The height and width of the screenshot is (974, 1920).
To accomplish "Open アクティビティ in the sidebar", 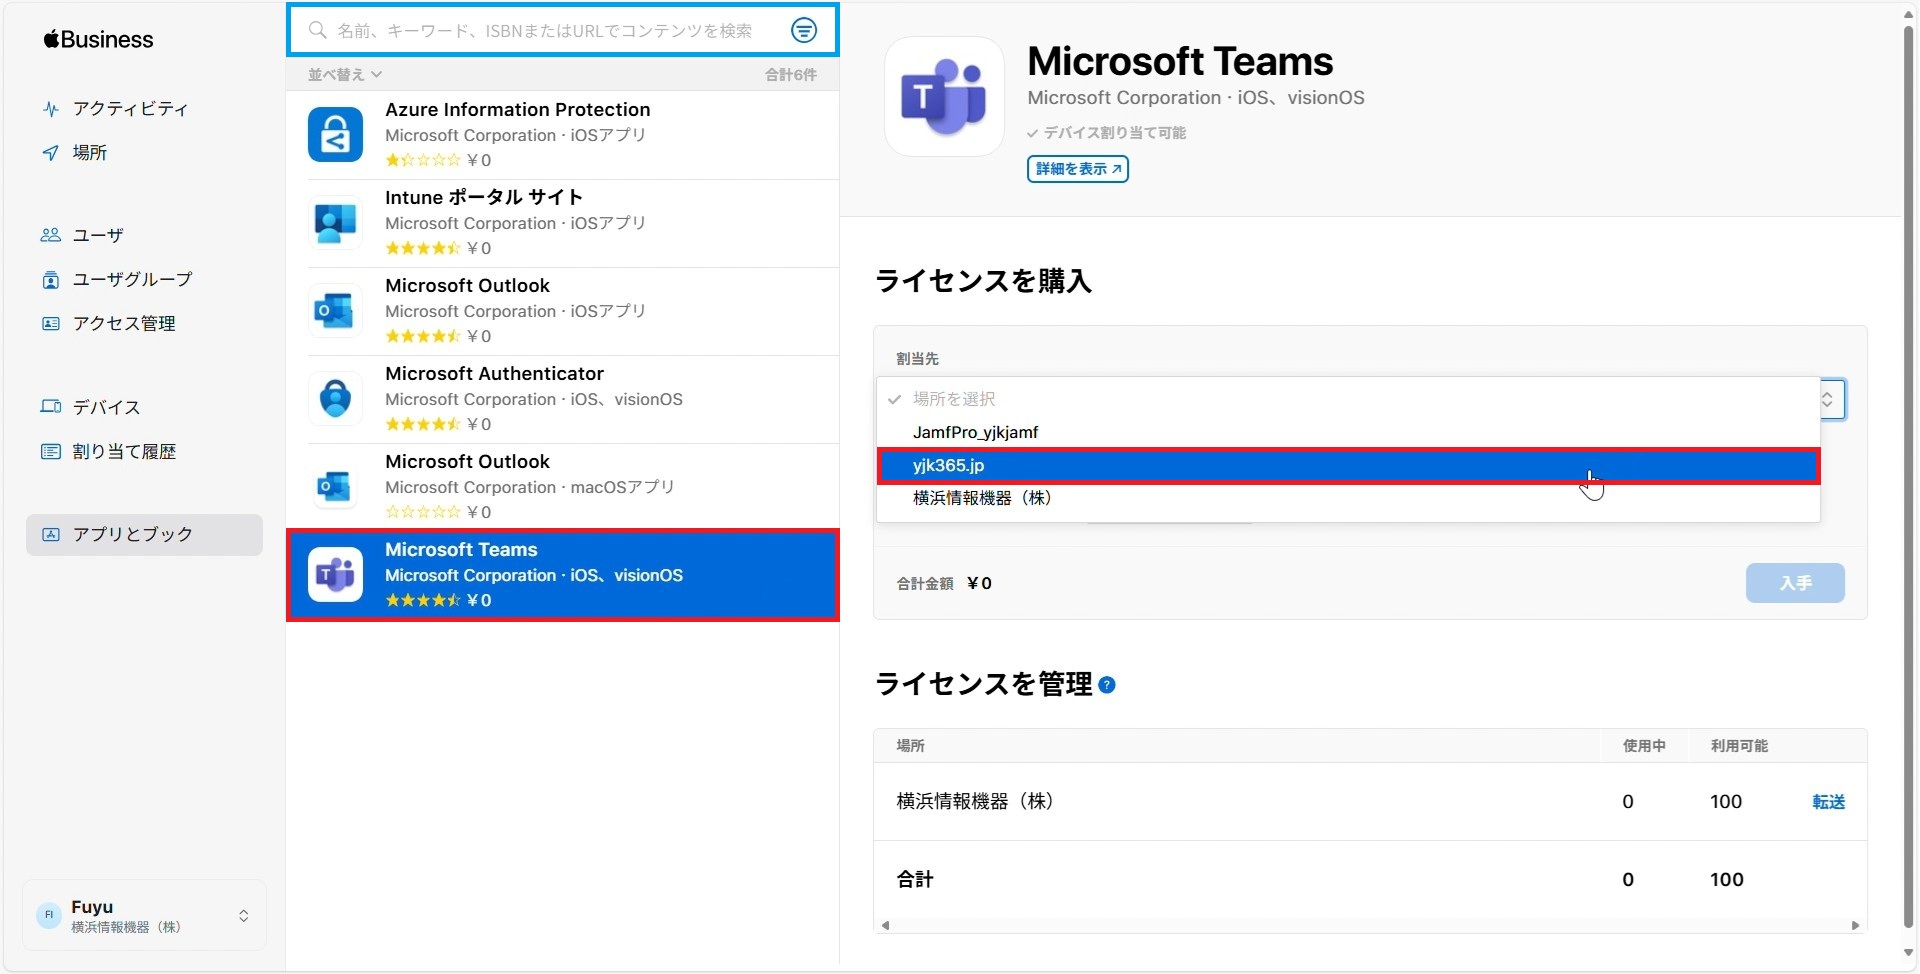I will (129, 109).
